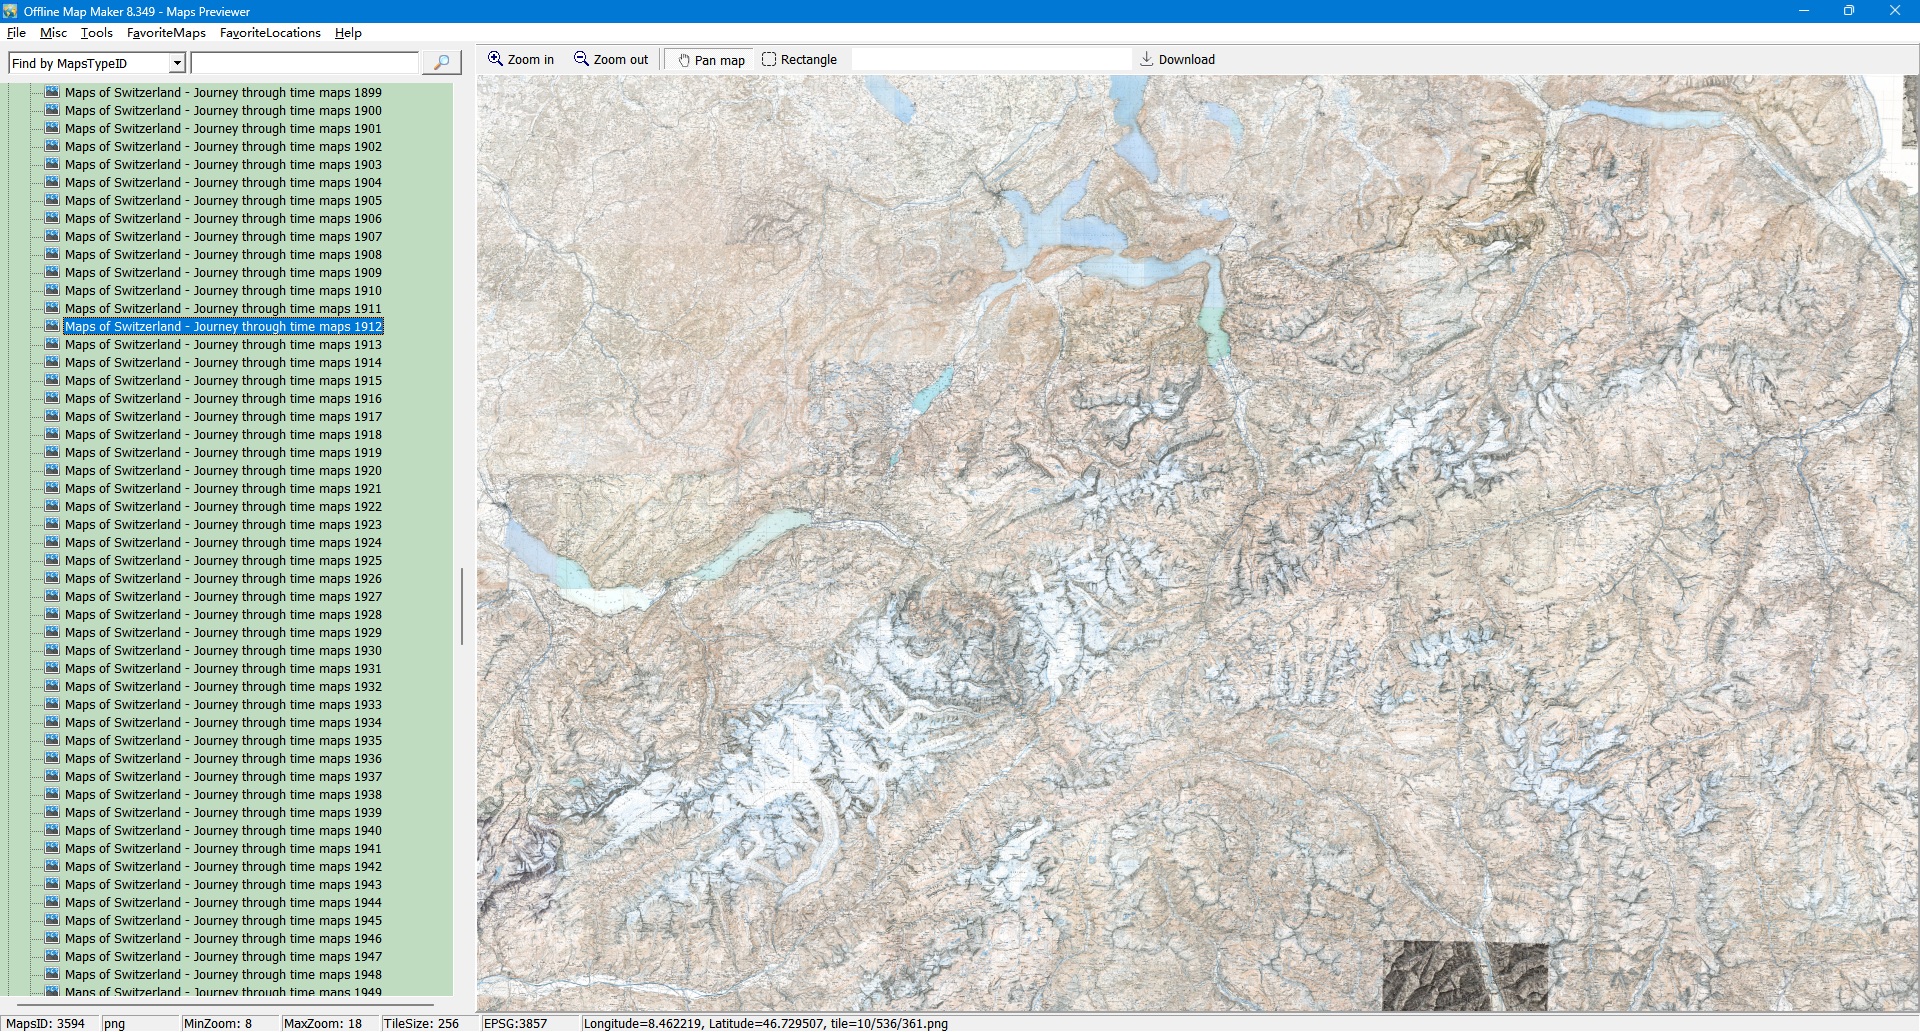
Task: Open the Tools menu
Action: (x=96, y=33)
